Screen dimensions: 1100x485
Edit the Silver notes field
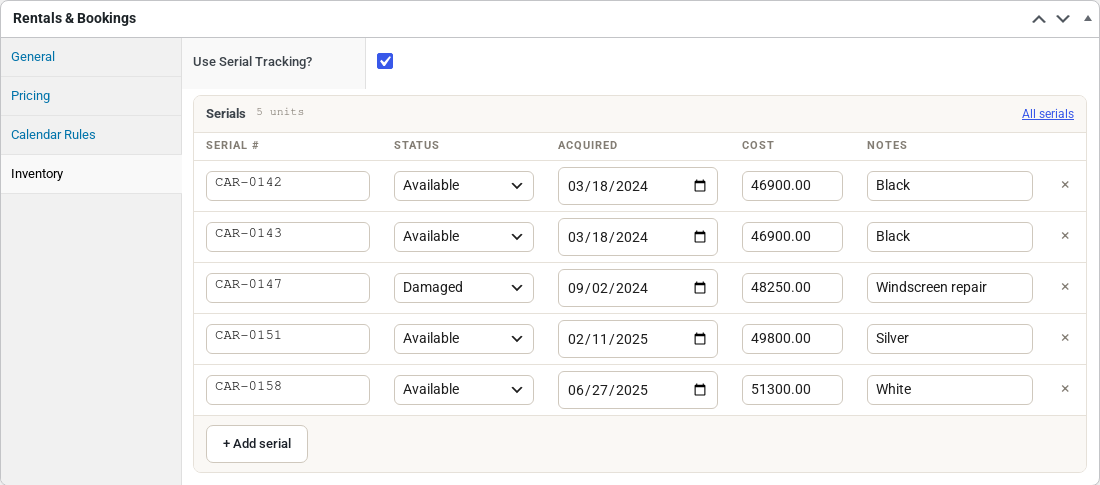pyautogui.click(x=950, y=338)
